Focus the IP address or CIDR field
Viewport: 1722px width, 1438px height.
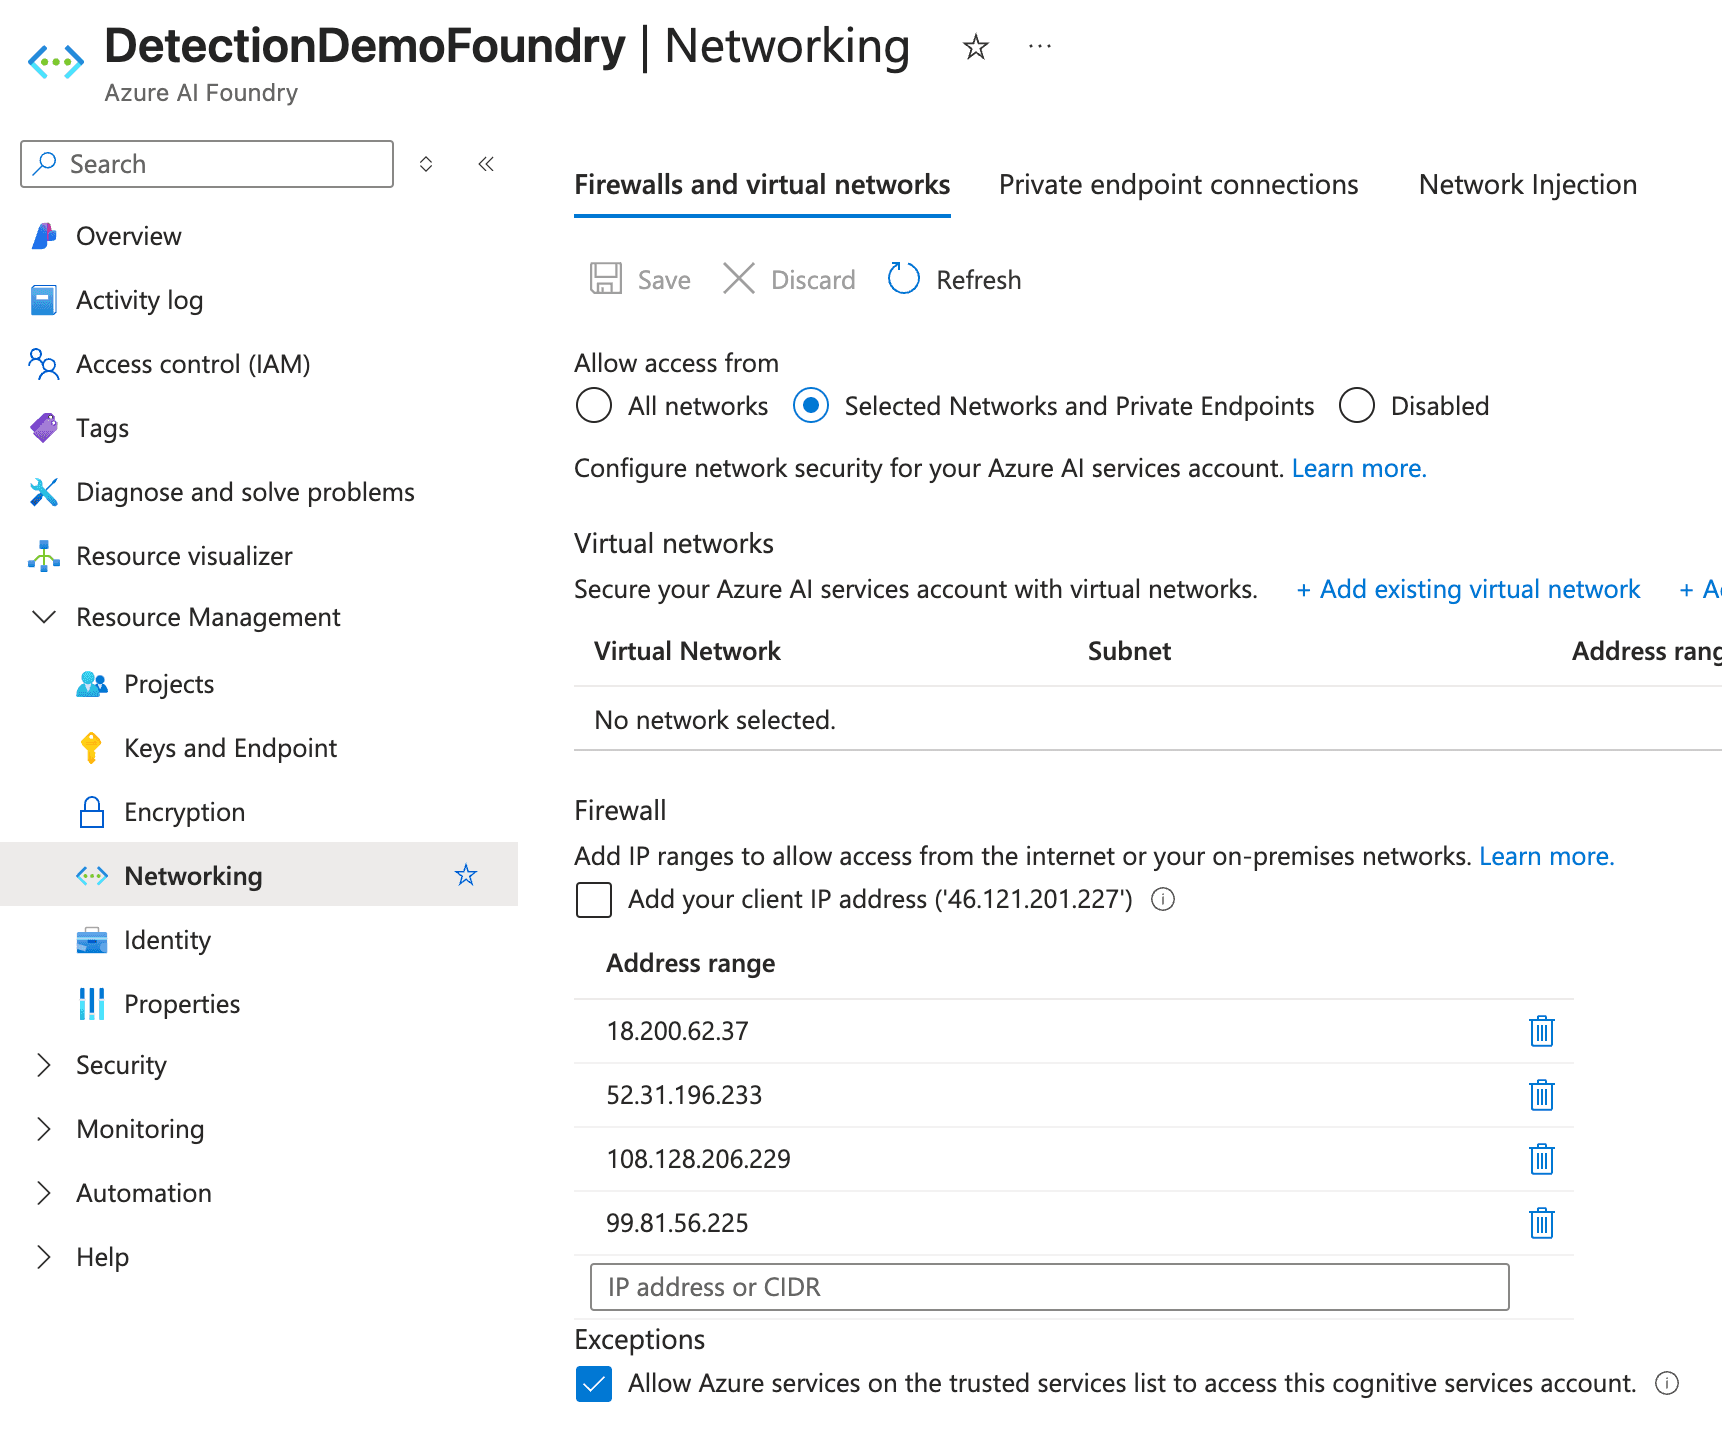point(1050,1287)
